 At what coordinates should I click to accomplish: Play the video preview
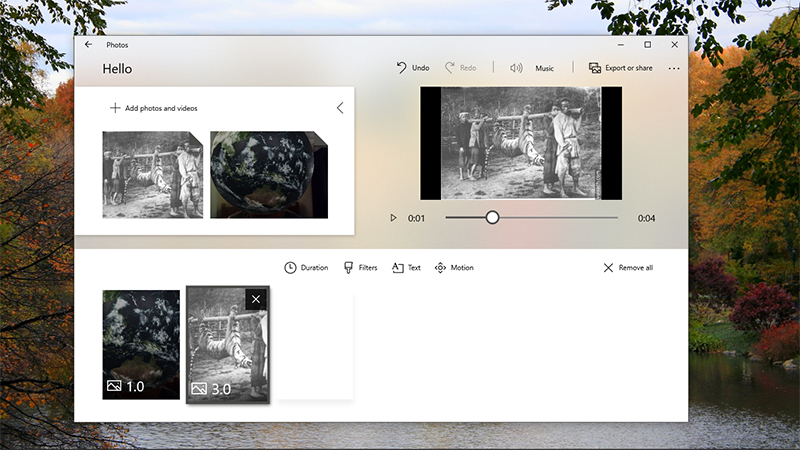tap(393, 218)
